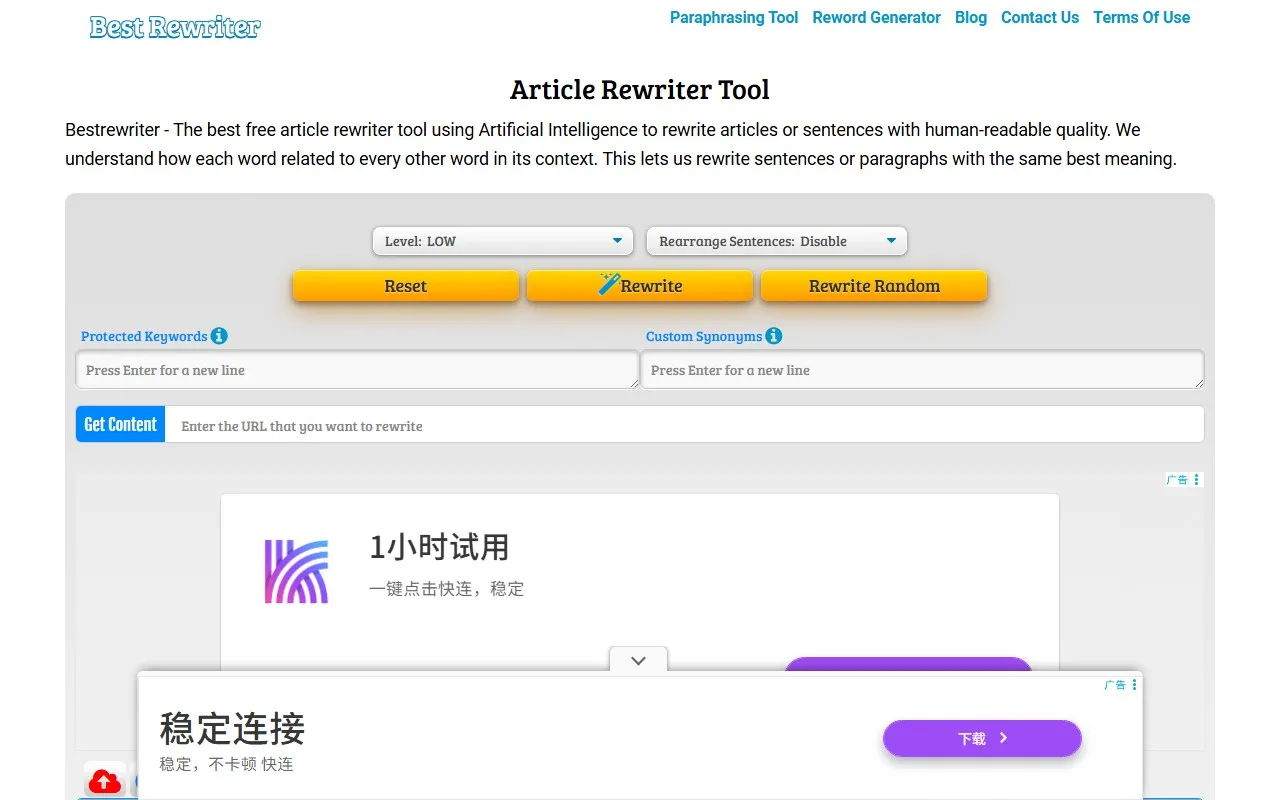This screenshot has height=800, width=1280.
Task: Click the red cloud upload icon
Action: [105, 781]
